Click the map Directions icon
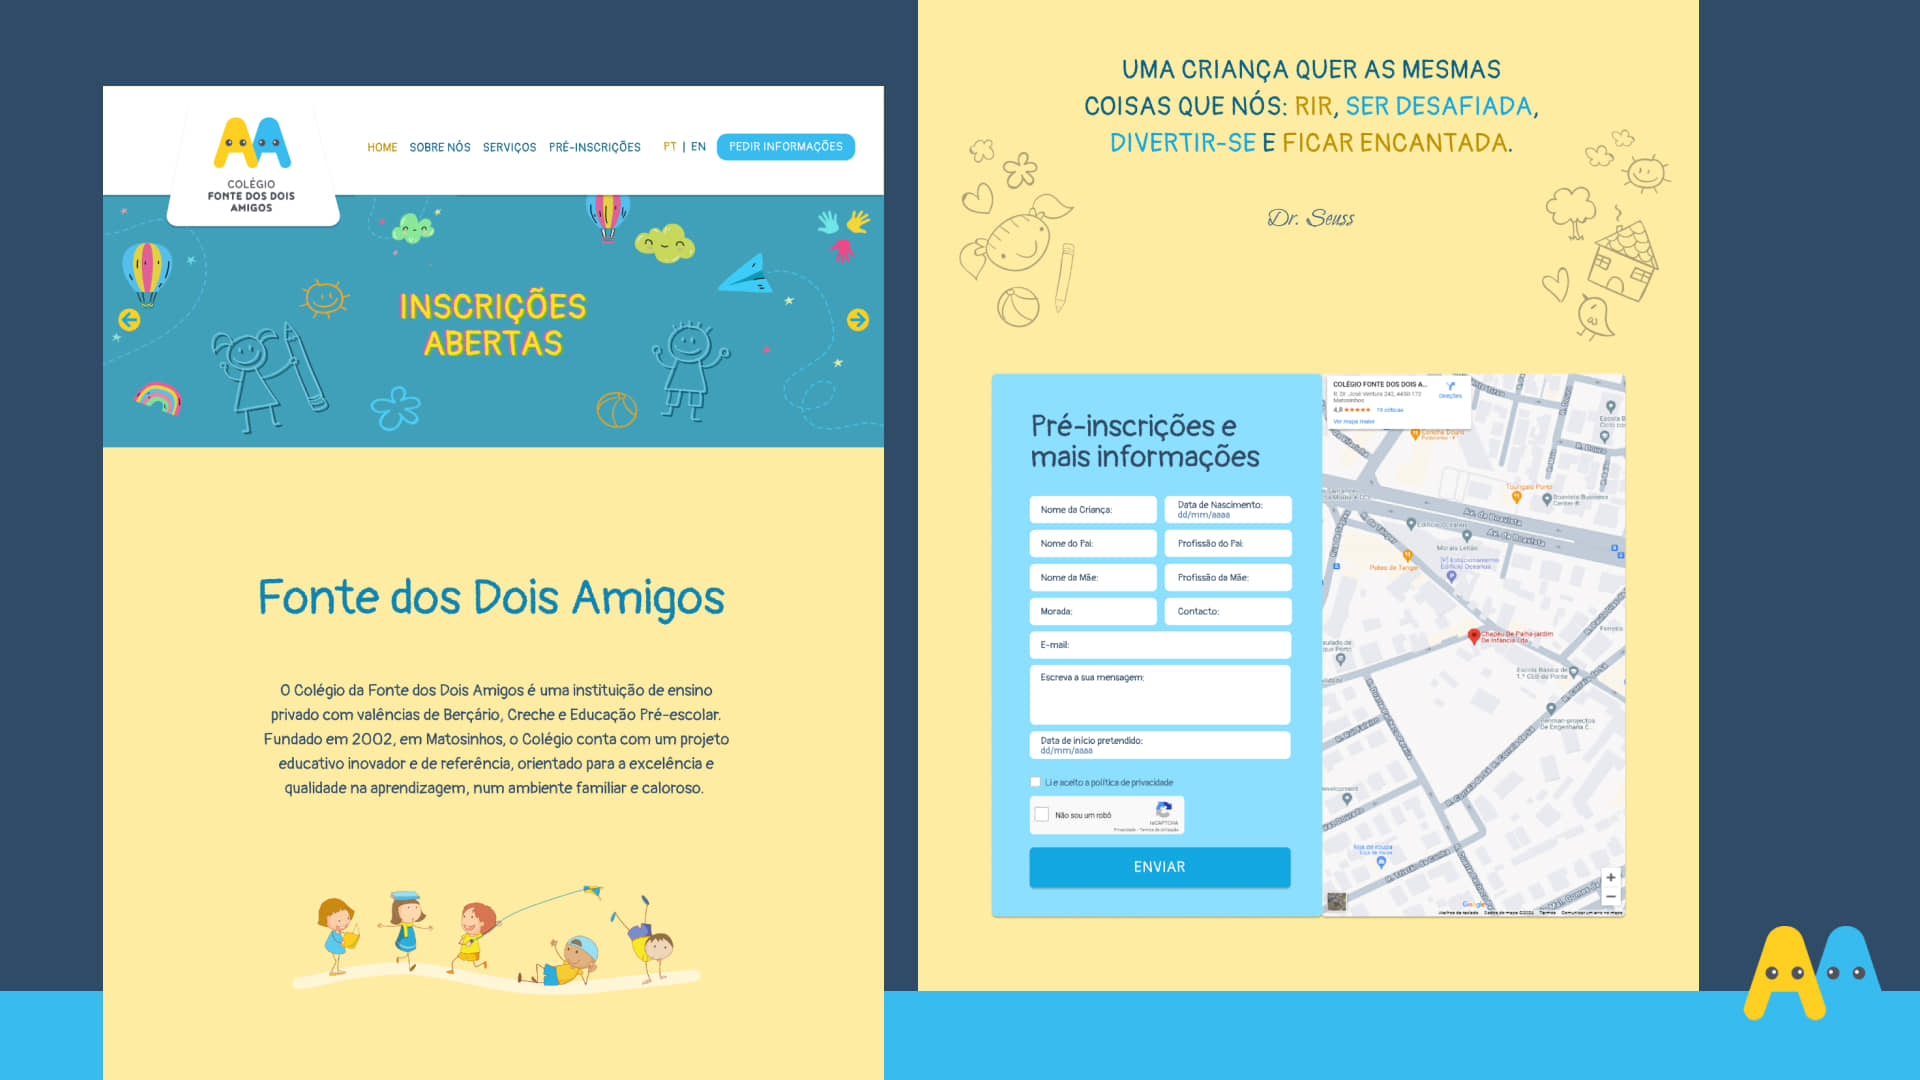The height and width of the screenshot is (1080, 1920). point(1450,388)
